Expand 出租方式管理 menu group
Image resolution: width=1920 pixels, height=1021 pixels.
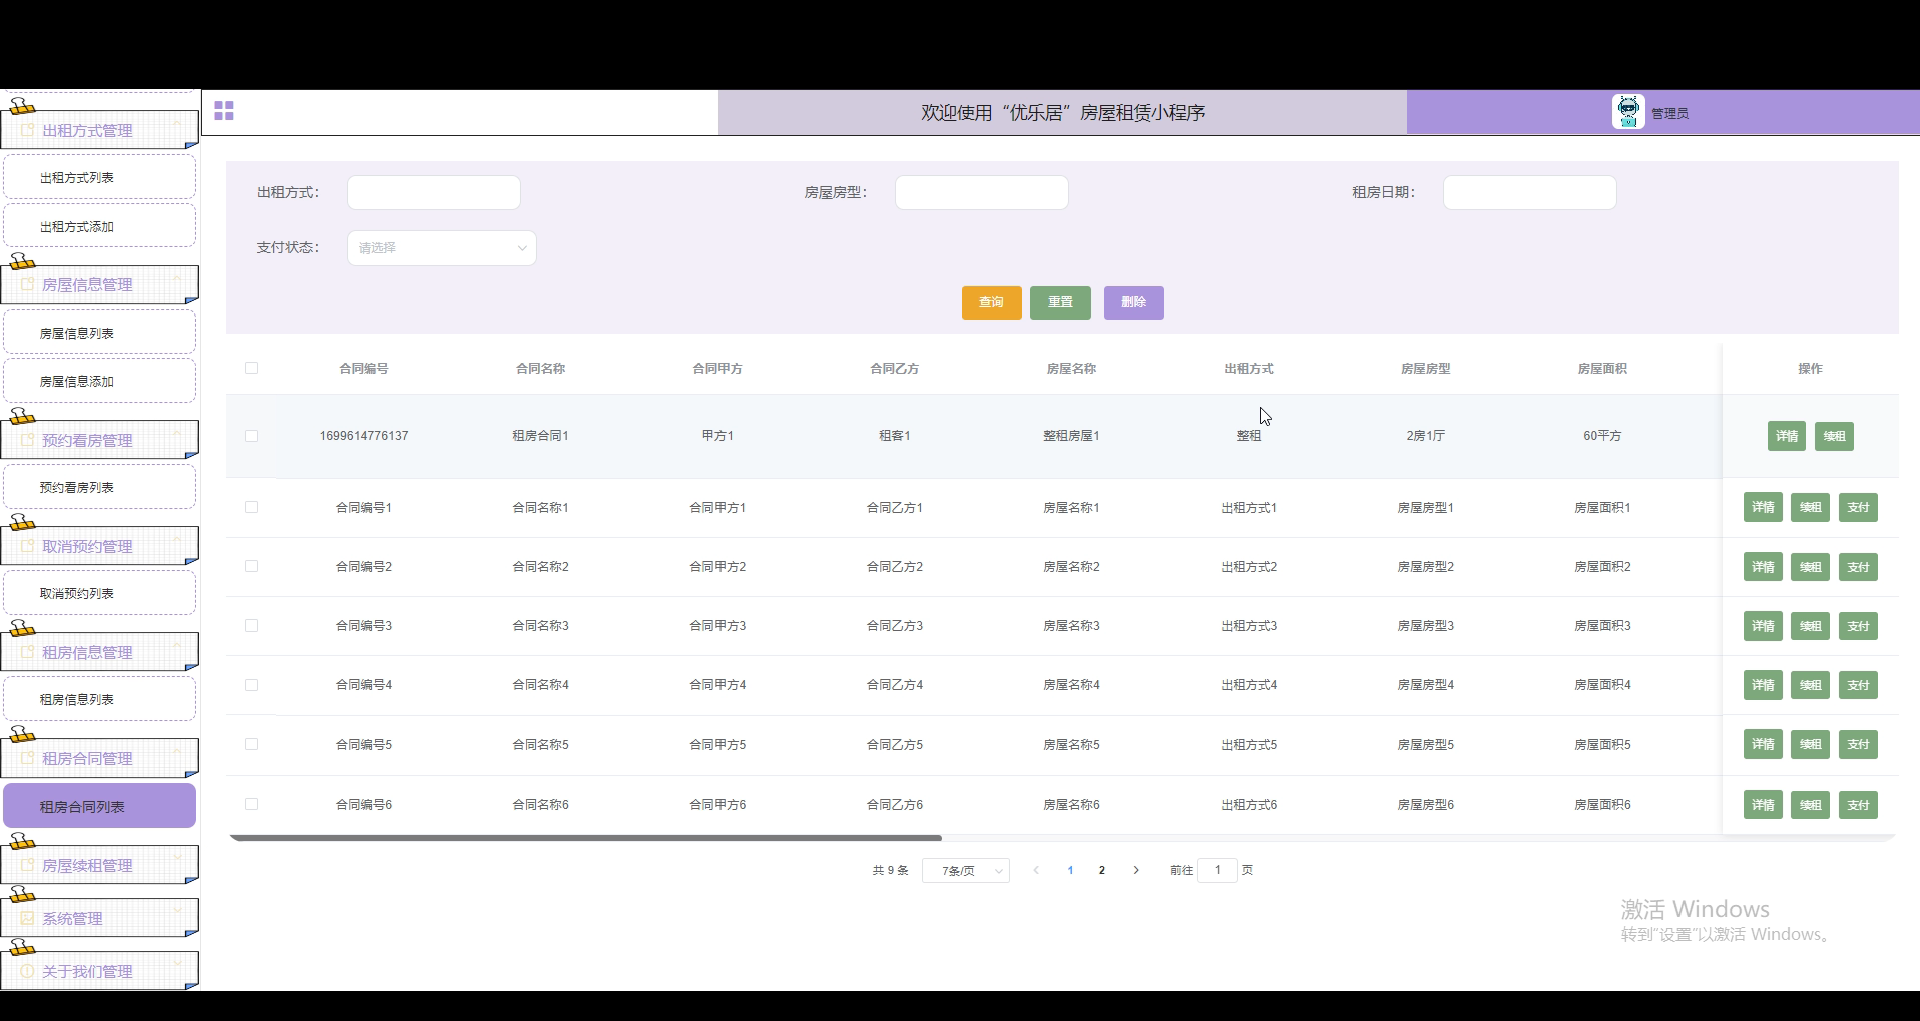tap(100, 131)
